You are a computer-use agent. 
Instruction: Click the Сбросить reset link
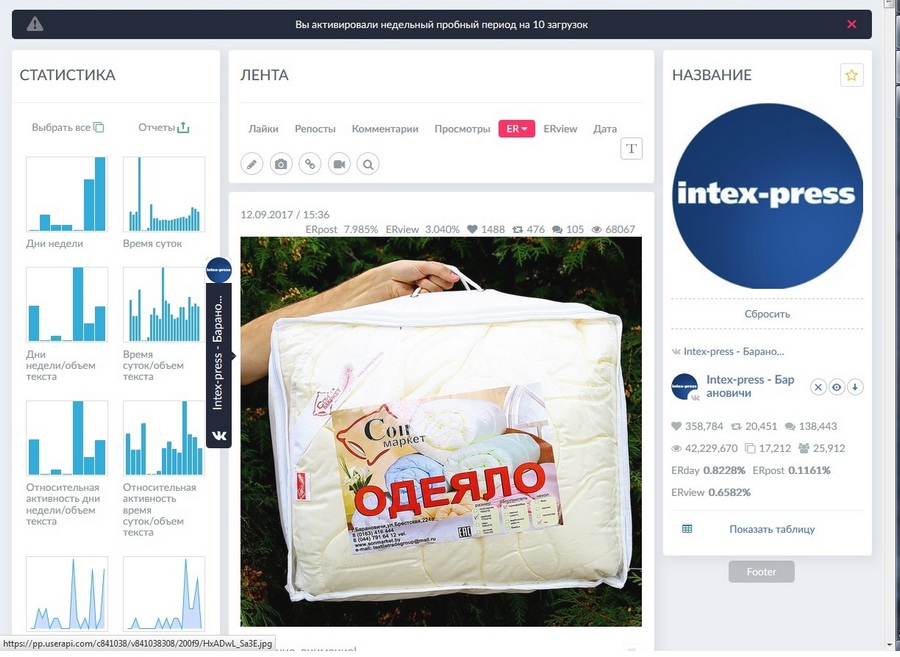pyautogui.click(x=767, y=313)
